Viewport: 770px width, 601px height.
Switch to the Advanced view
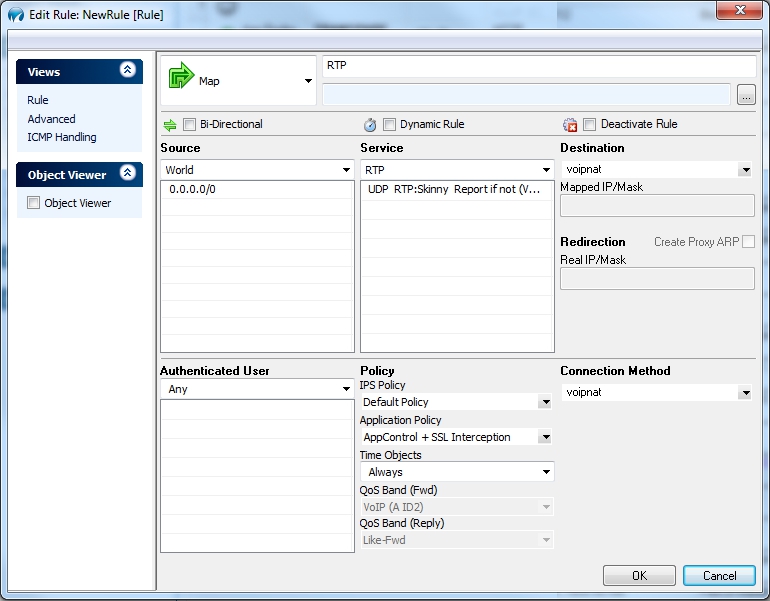[52, 119]
